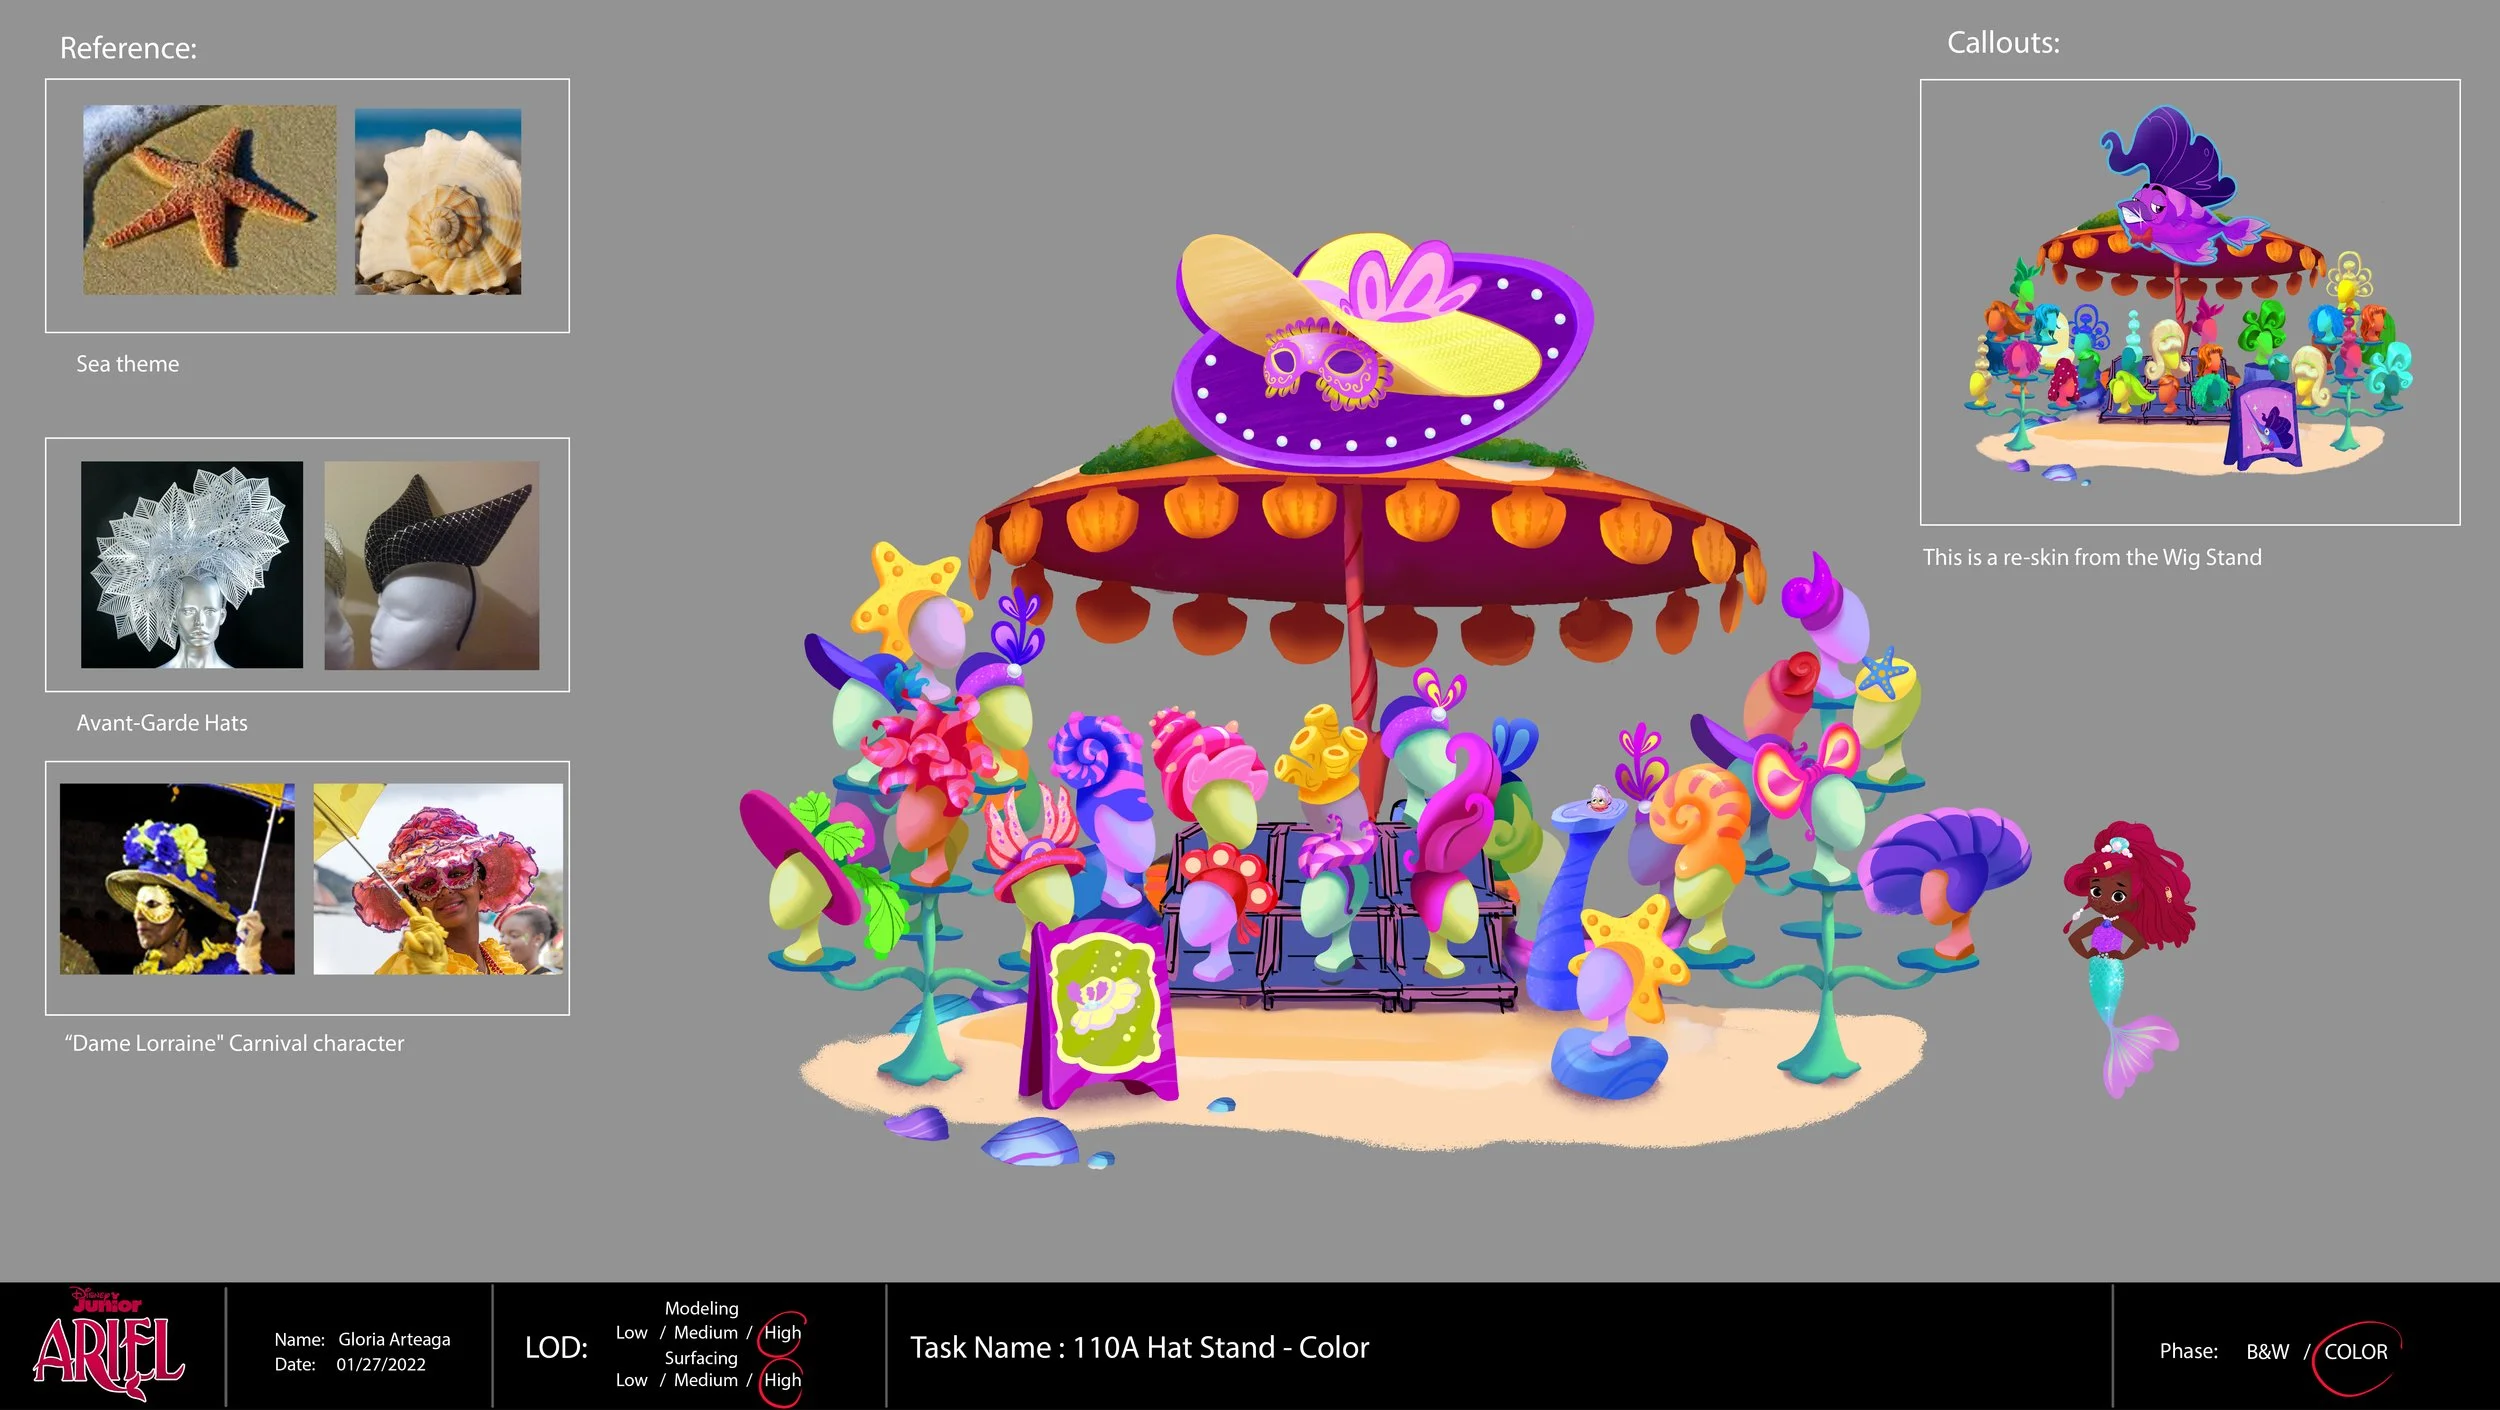This screenshot has width=2500, height=1410.
Task: Click the "Callouts:" heading
Action: [x=2003, y=43]
